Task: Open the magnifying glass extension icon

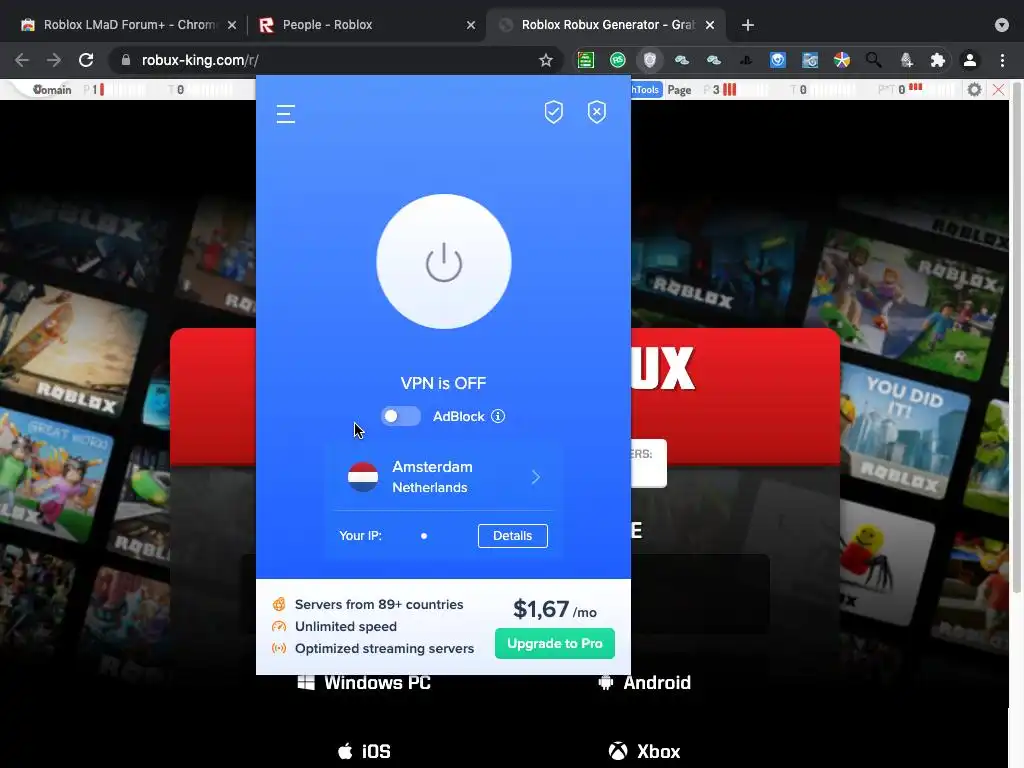Action: tap(874, 60)
